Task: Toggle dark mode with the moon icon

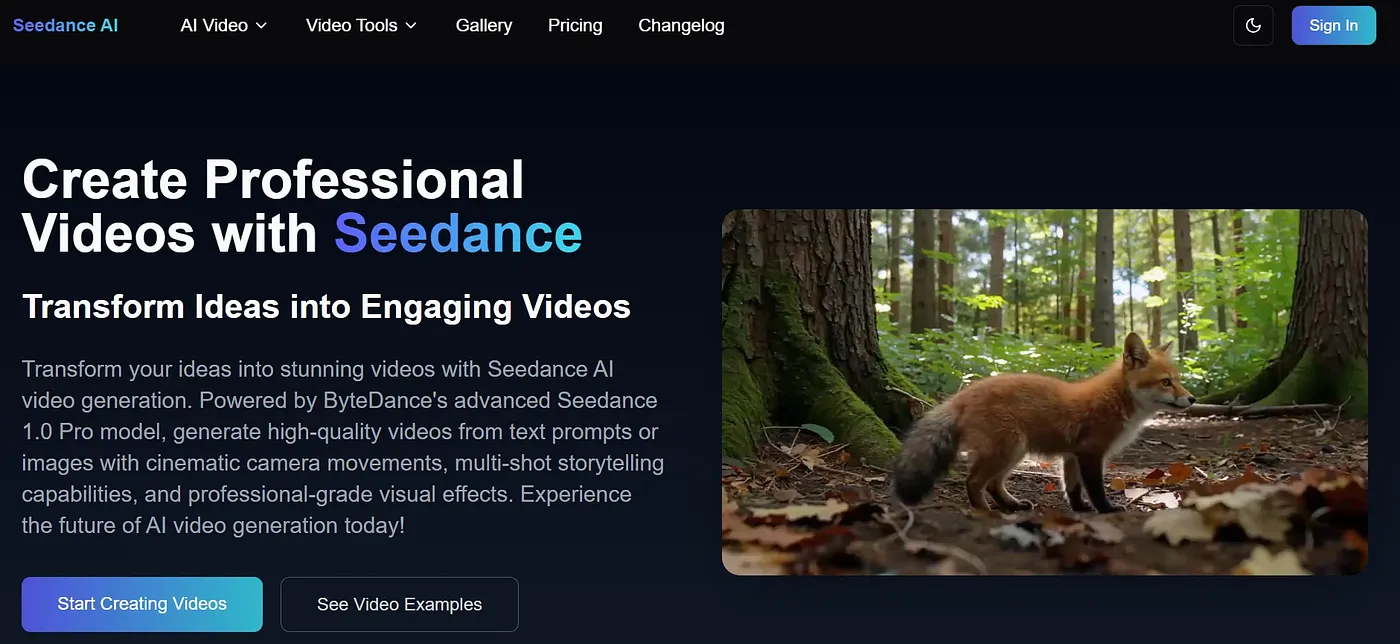Action: [1253, 25]
